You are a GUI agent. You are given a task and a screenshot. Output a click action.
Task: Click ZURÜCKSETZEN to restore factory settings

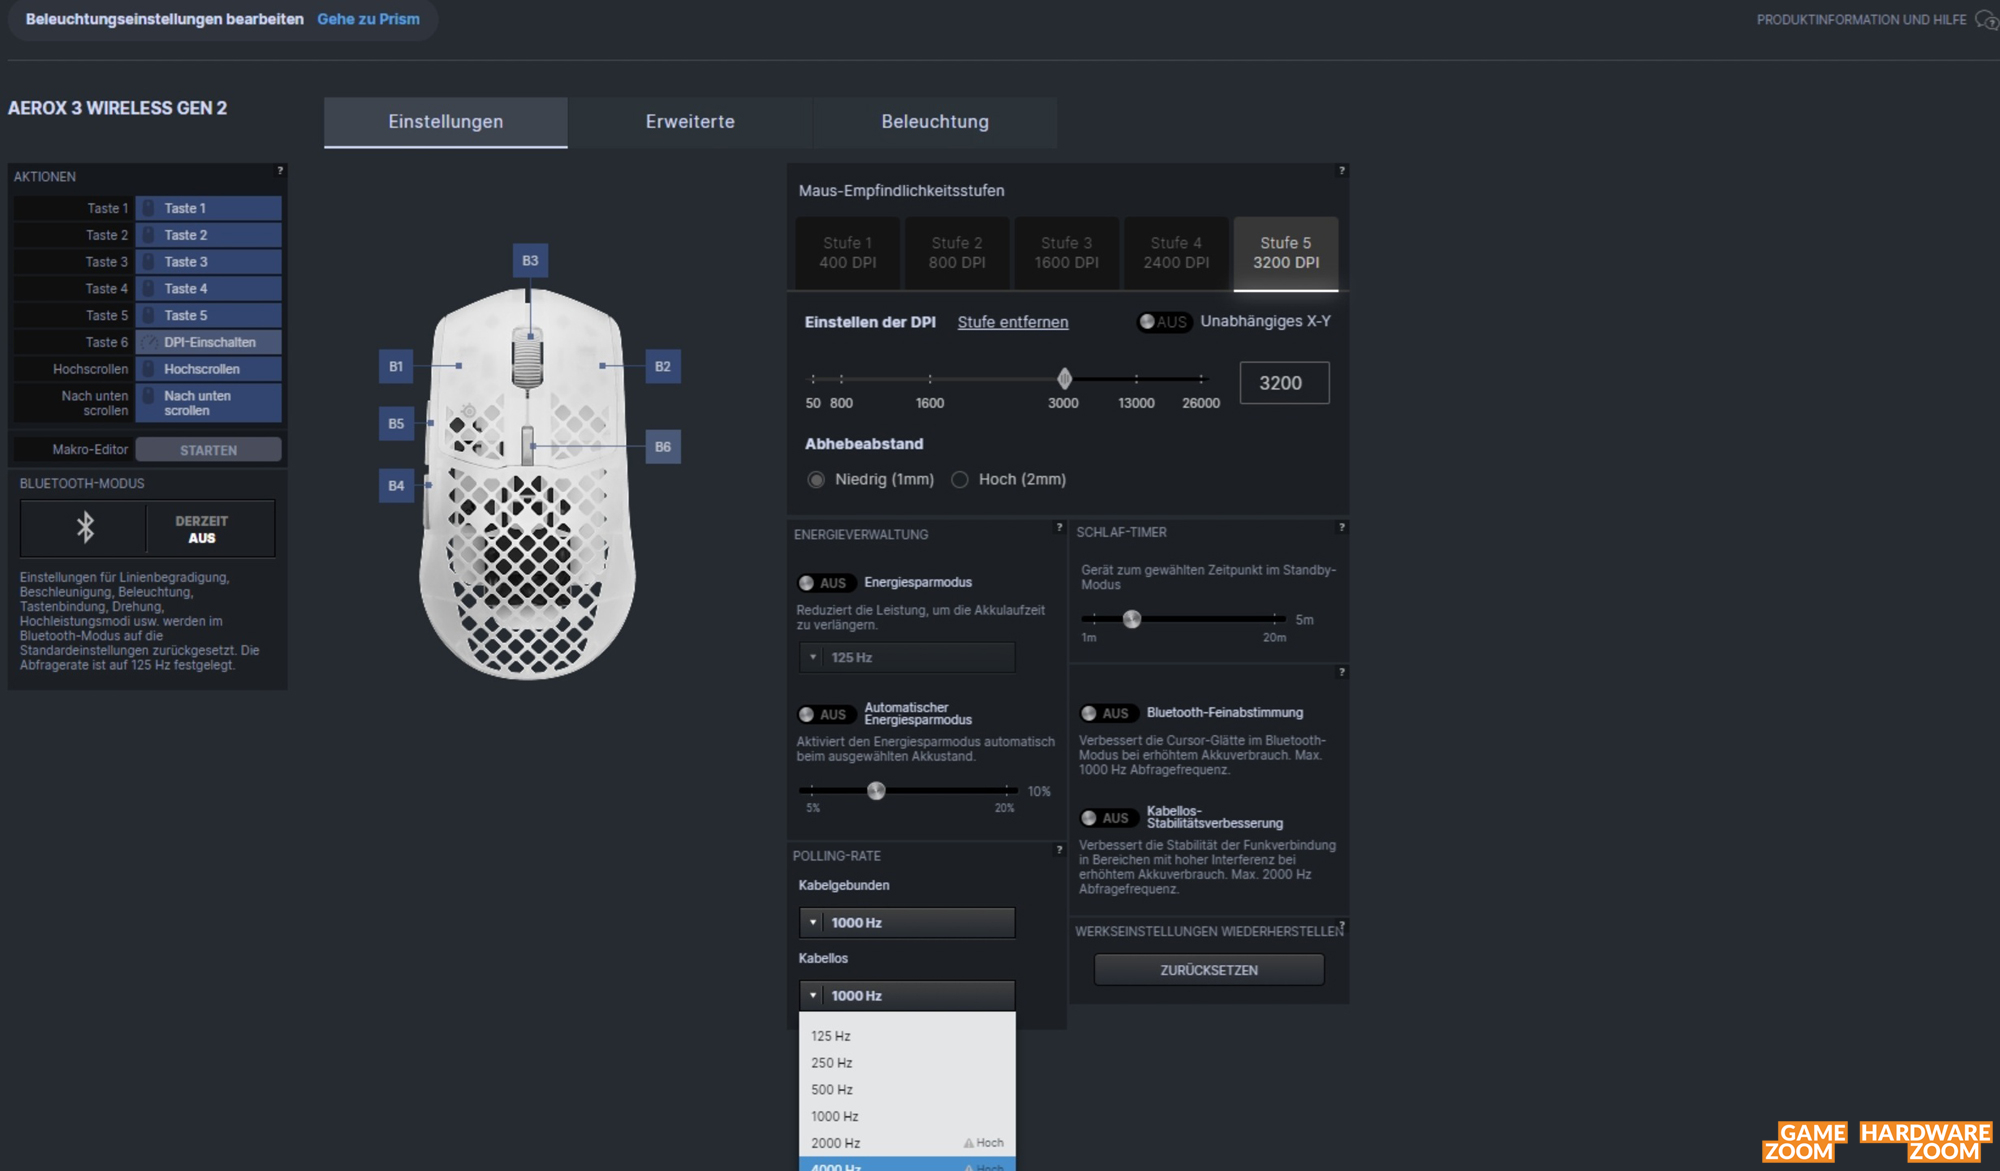click(x=1209, y=970)
